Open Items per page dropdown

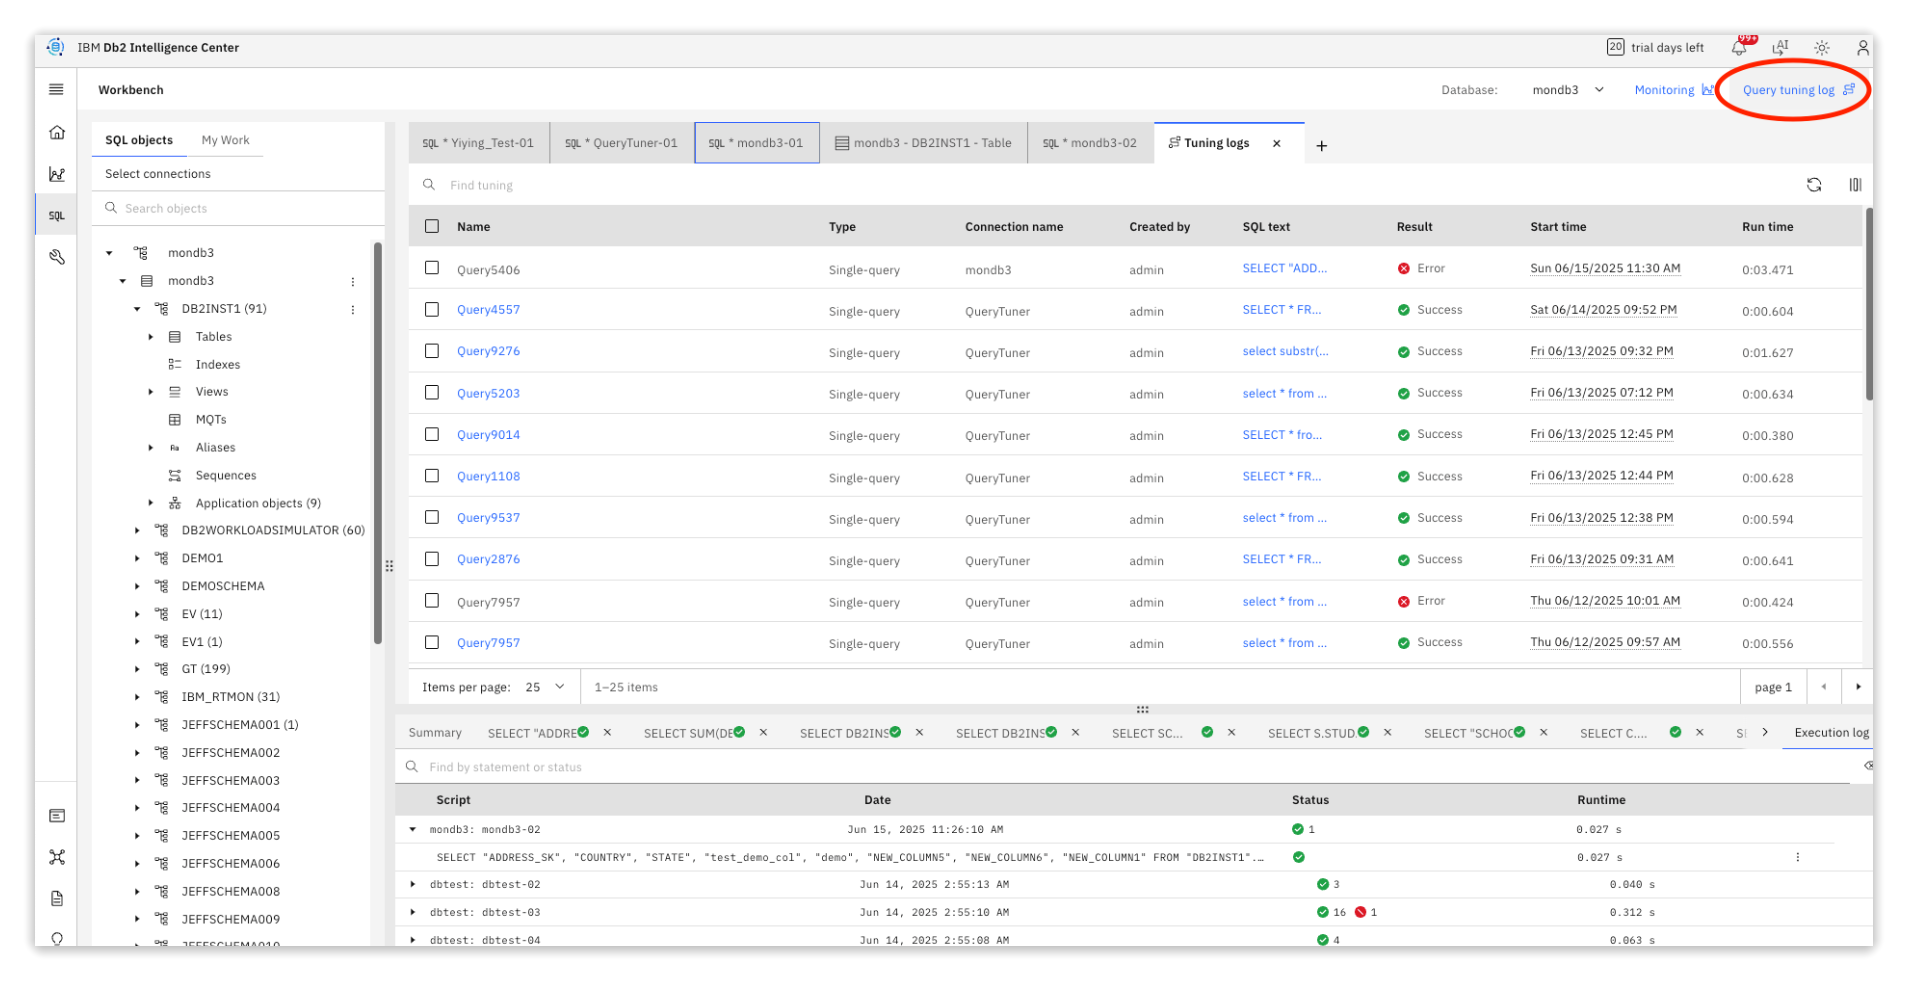pyautogui.click(x=545, y=687)
